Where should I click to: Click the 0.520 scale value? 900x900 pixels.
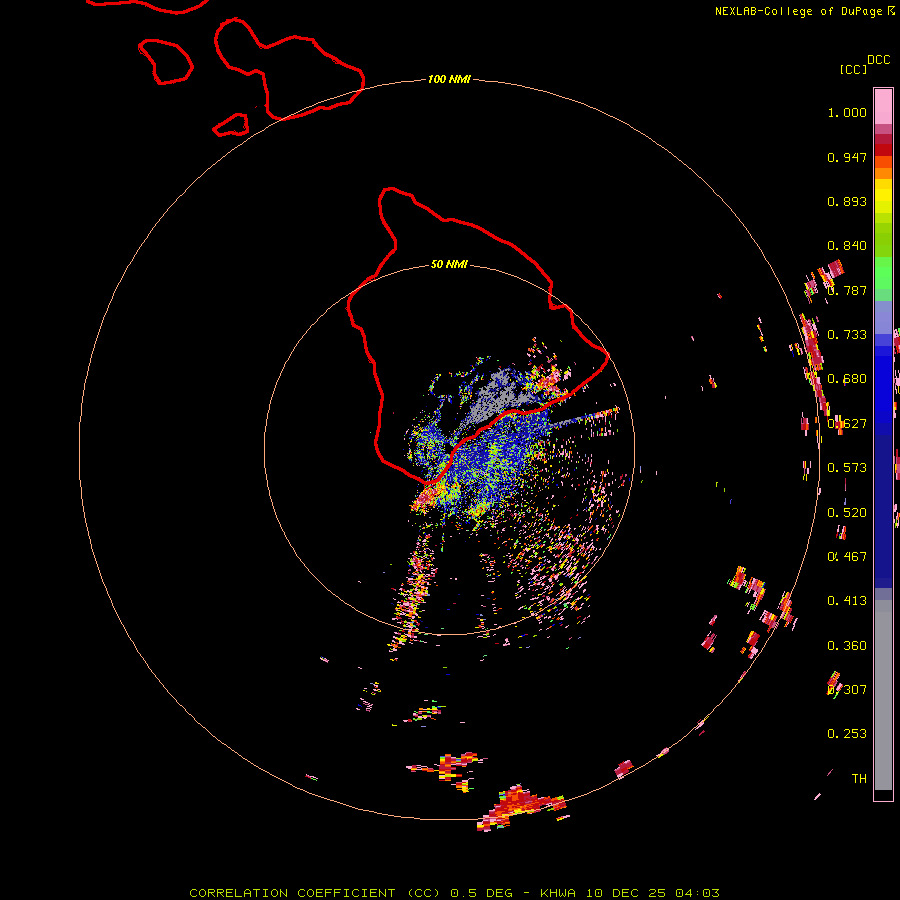click(x=847, y=513)
